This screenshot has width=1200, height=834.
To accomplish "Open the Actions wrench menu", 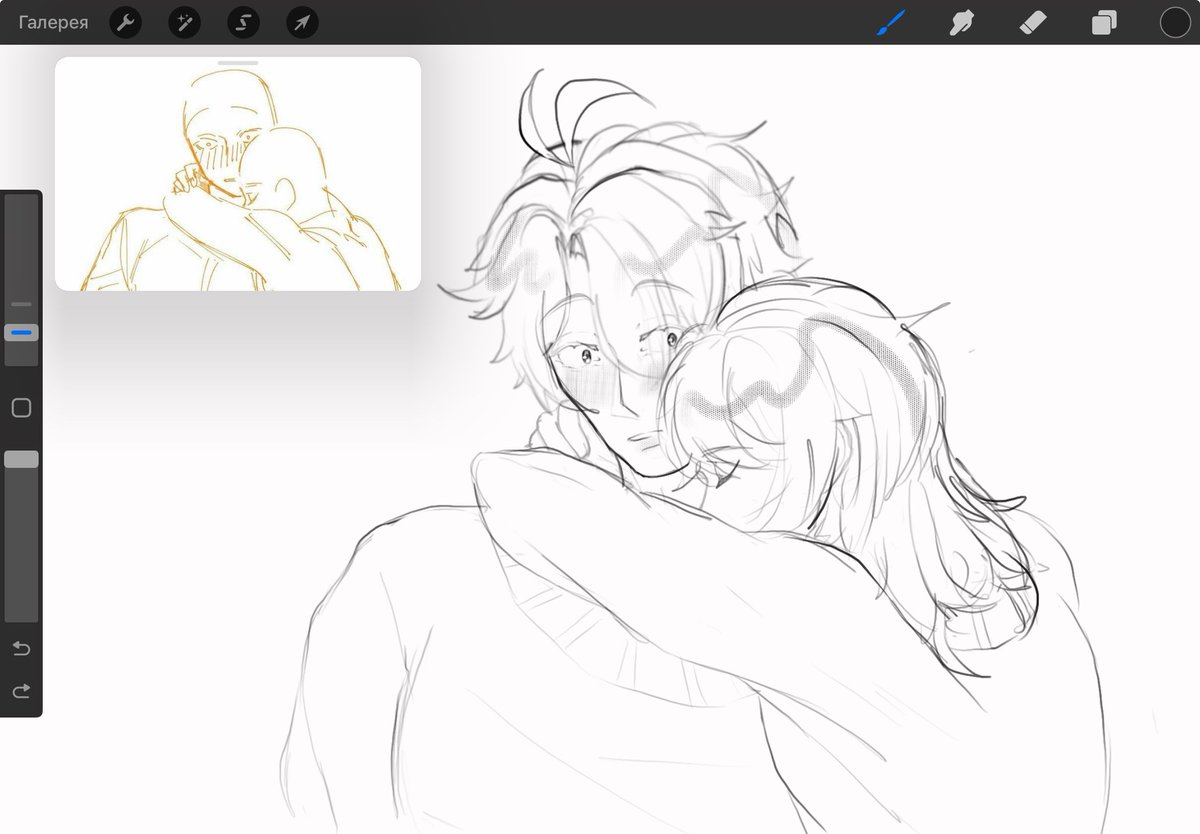I will pos(124,22).
